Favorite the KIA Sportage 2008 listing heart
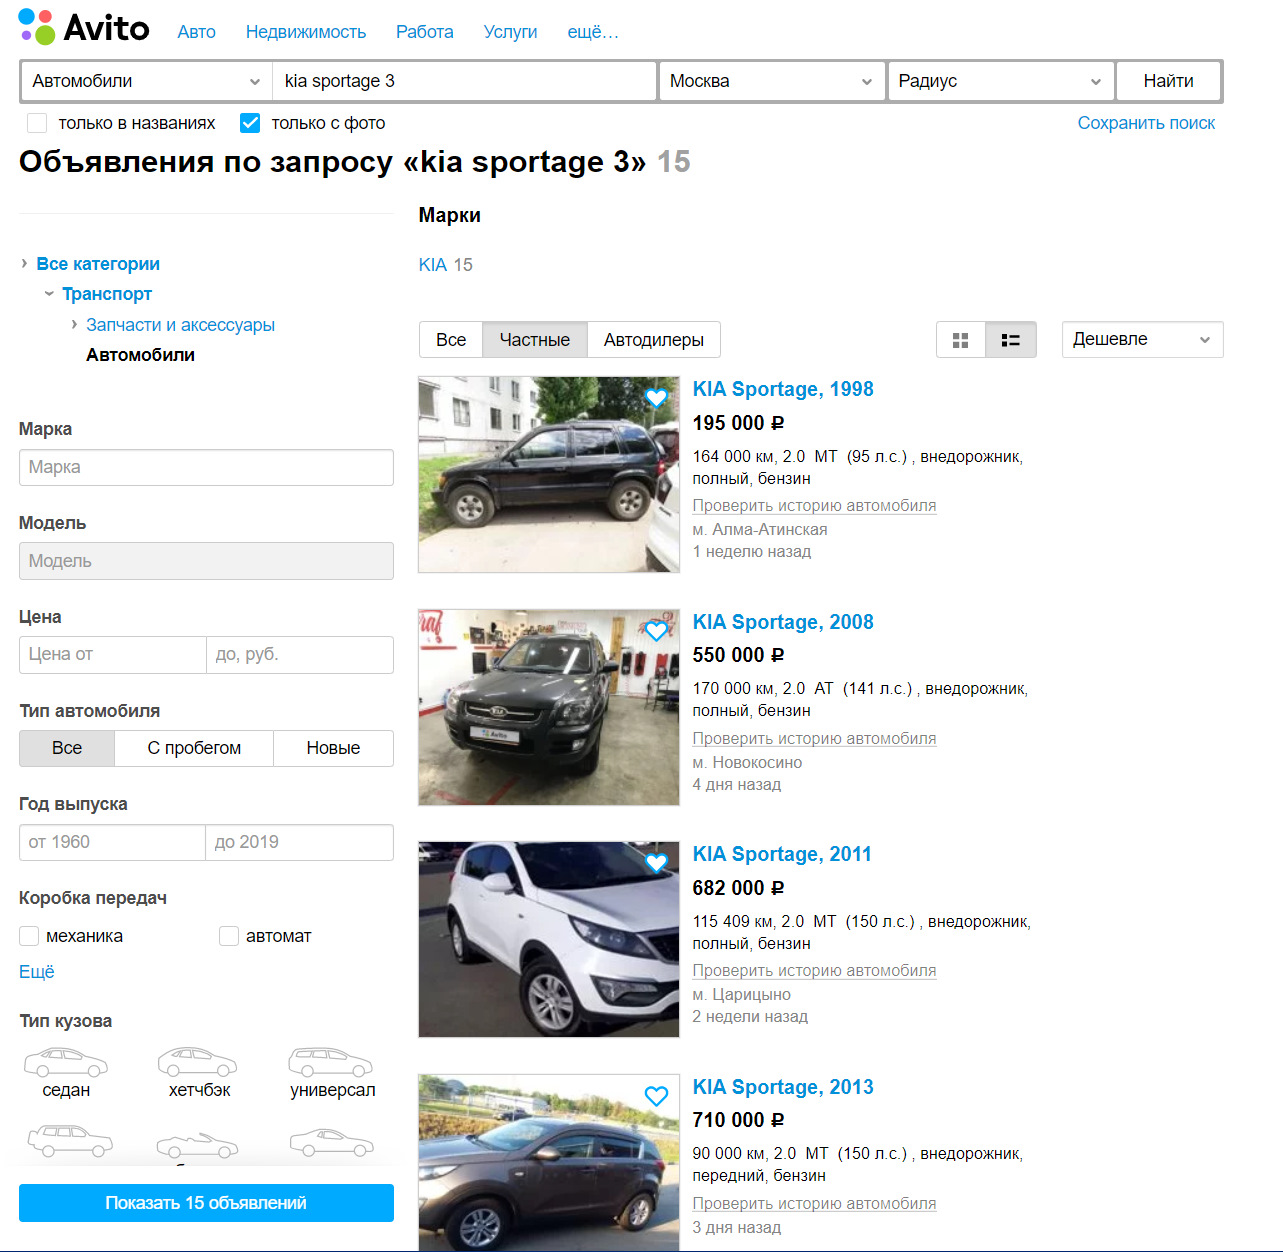This screenshot has height=1252, width=1283. tap(656, 631)
